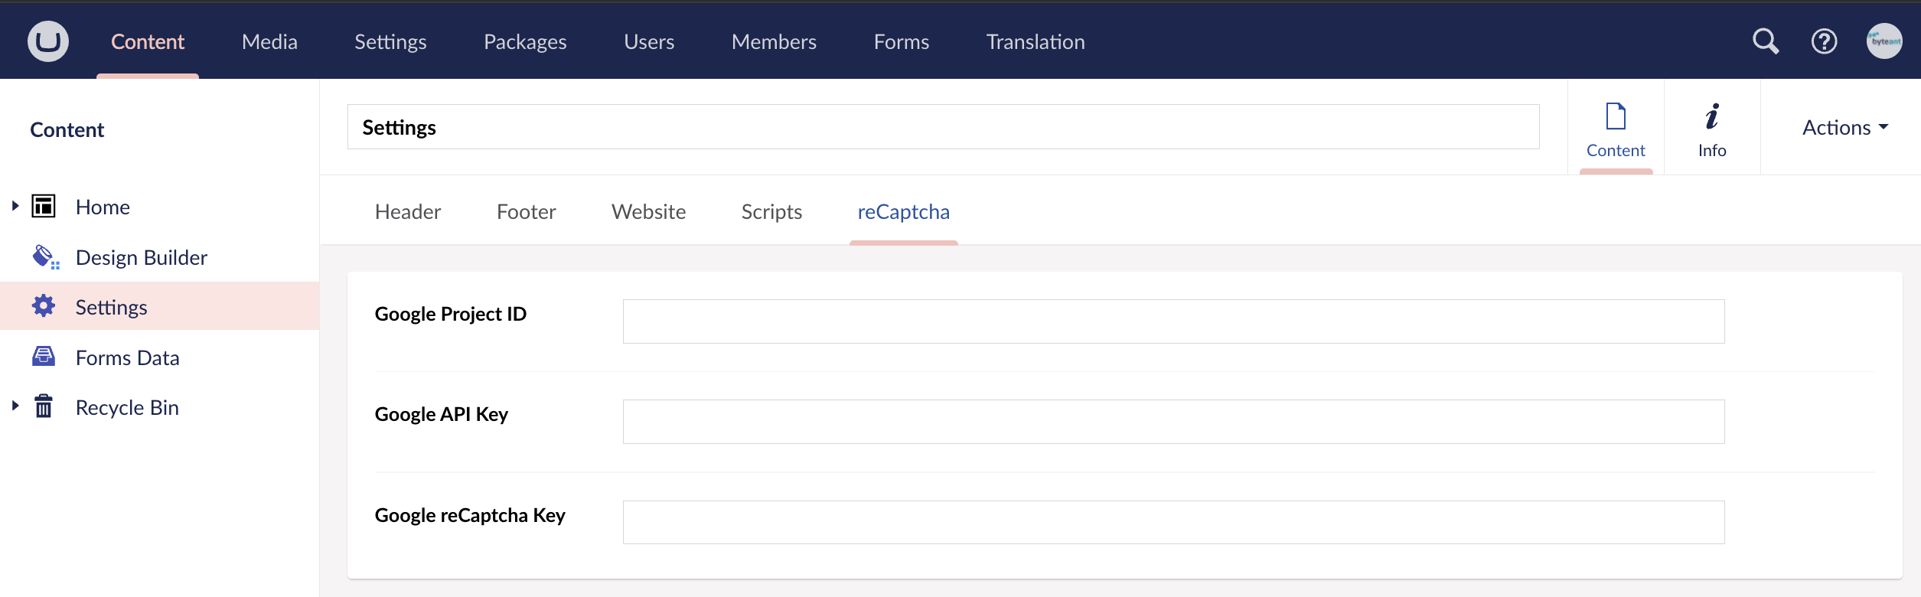Viewport: 1921px width, 597px height.
Task: Open the Translation section
Action: tap(1035, 41)
